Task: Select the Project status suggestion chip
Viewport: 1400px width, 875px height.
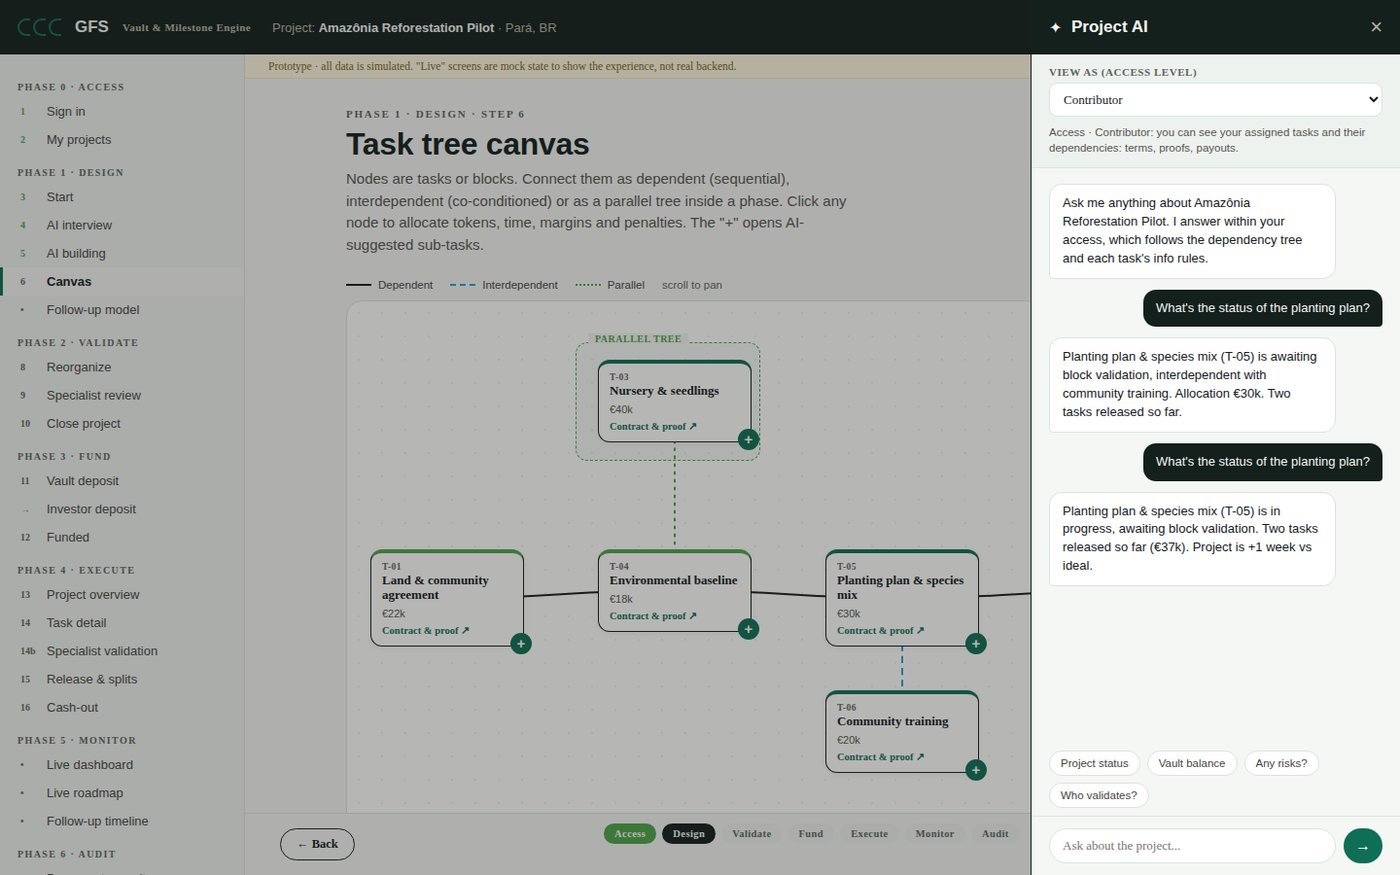Action: tap(1094, 763)
